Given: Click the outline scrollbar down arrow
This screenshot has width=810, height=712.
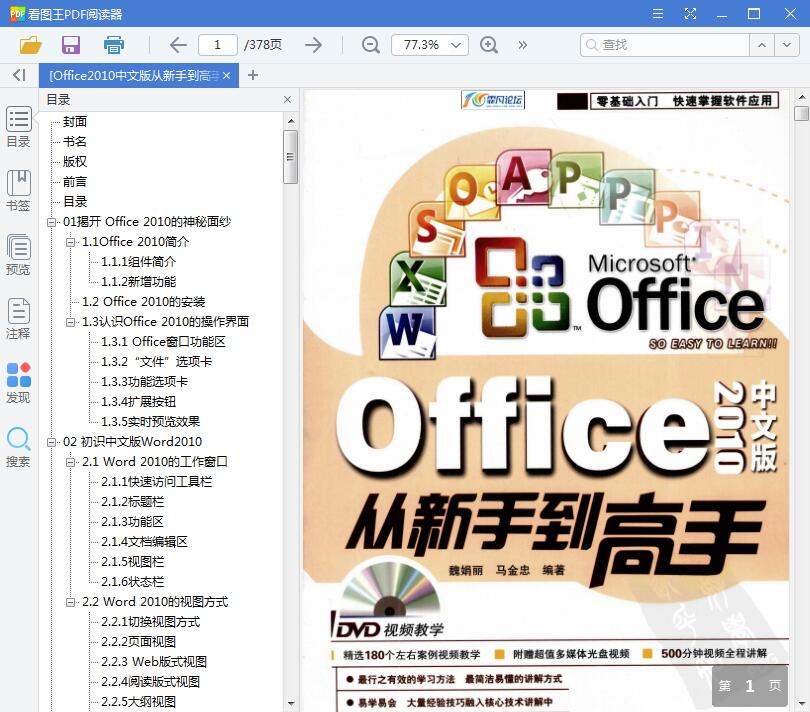Looking at the screenshot, I should click(290, 703).
